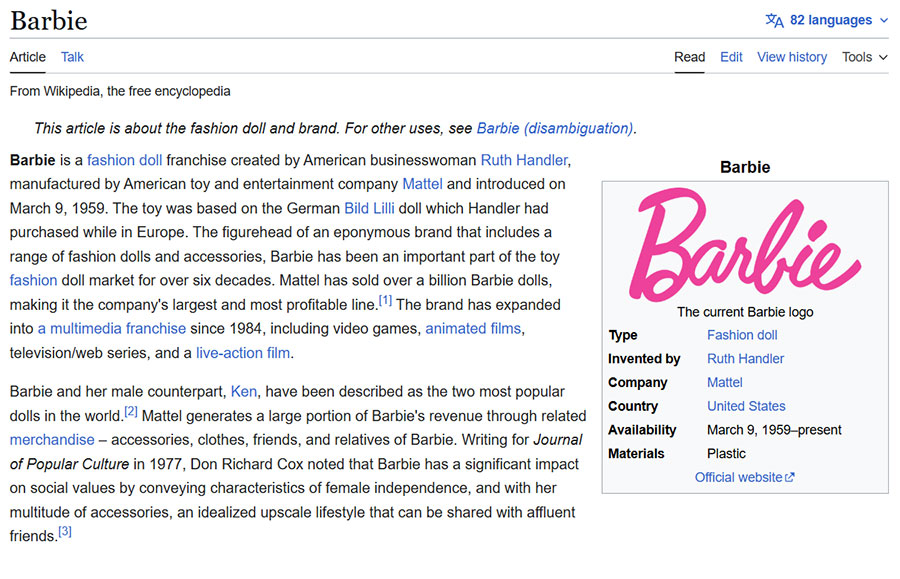Visit the Official website link
900x579 pixels.
[738, 477]
